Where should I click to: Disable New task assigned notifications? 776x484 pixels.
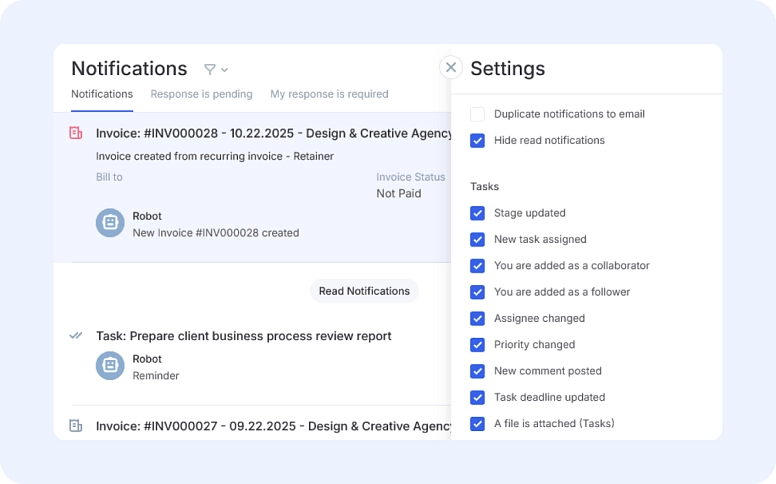[x=478, y=240]
